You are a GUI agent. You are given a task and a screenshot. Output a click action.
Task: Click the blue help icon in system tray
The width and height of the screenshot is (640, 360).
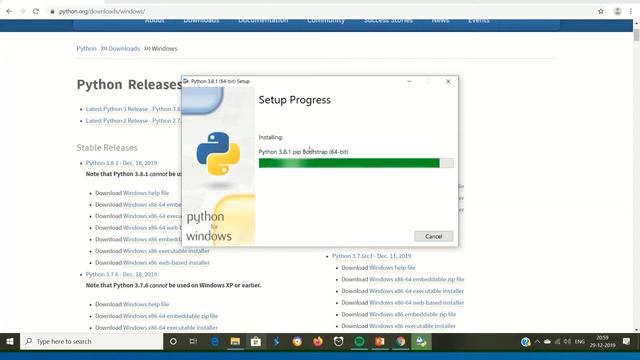tap(526, 342)
